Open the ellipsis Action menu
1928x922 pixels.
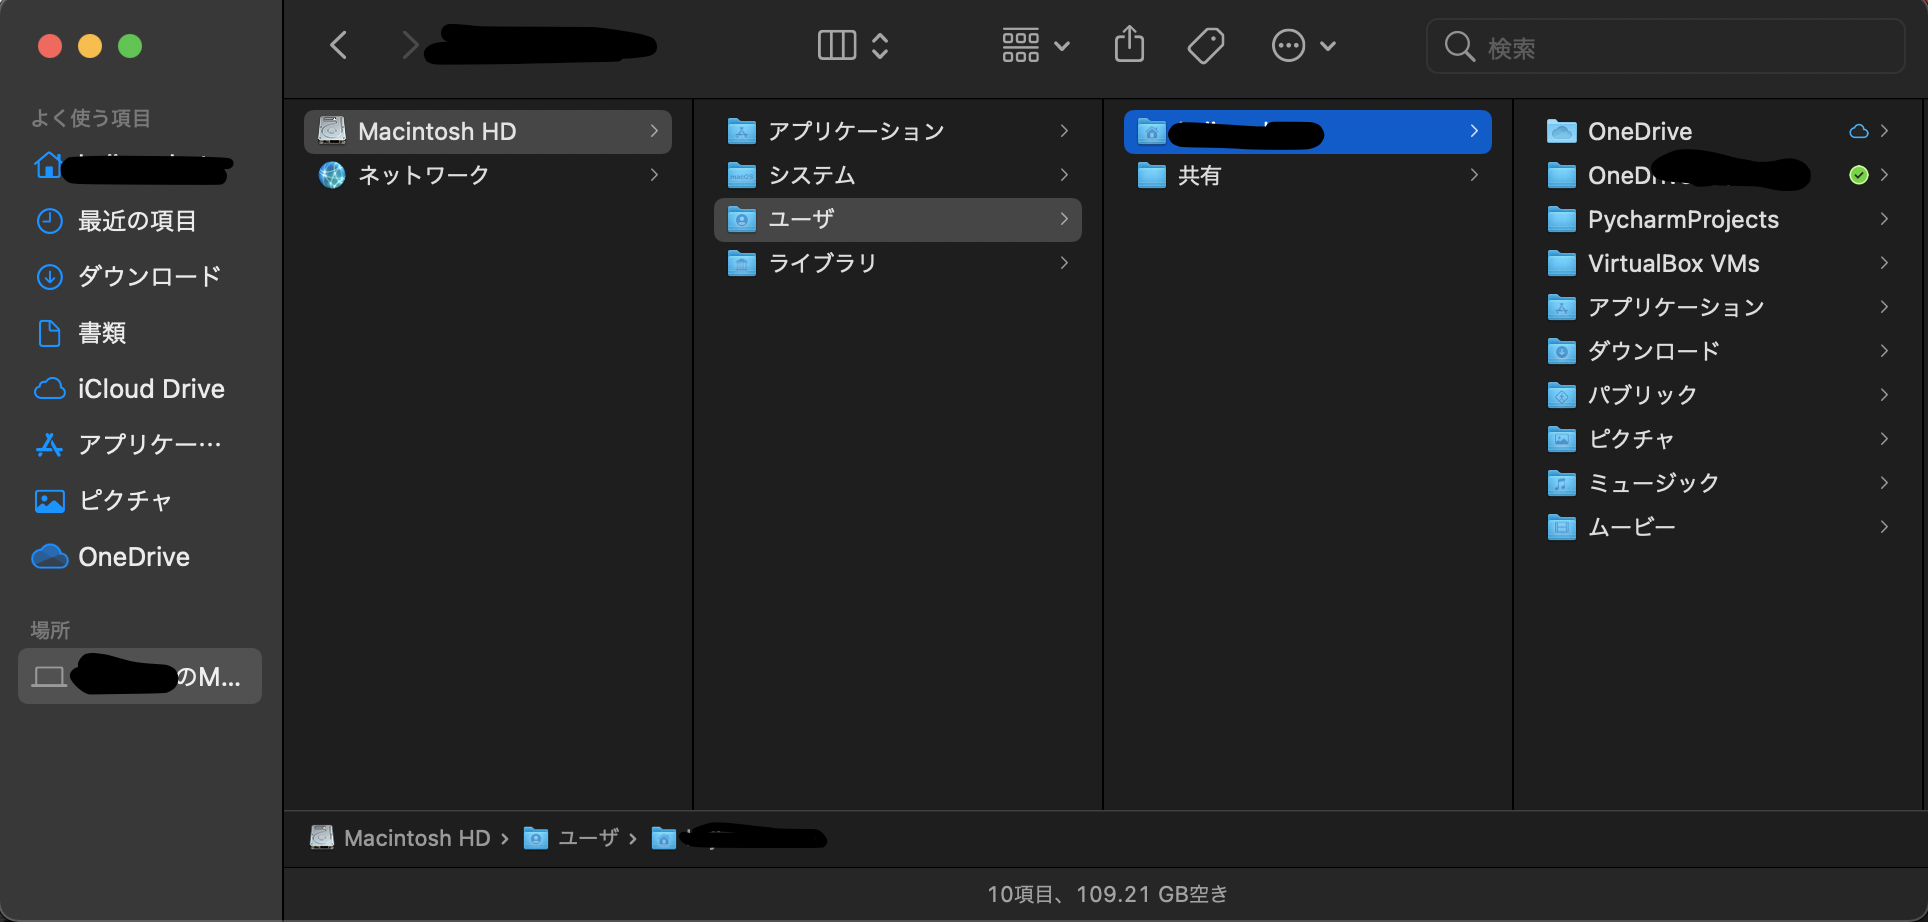click(1303, 45)
